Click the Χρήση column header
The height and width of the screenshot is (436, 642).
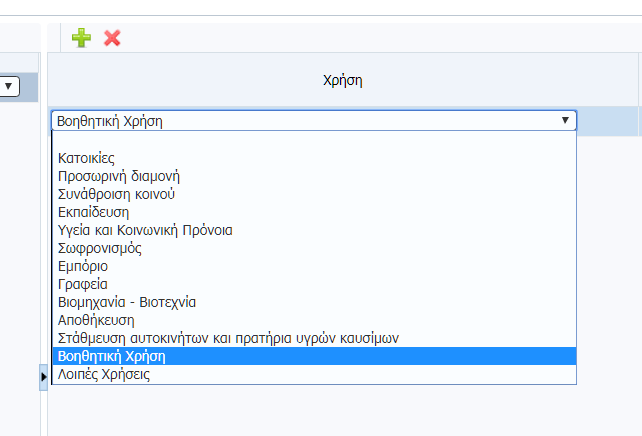[x=343, y=80]
